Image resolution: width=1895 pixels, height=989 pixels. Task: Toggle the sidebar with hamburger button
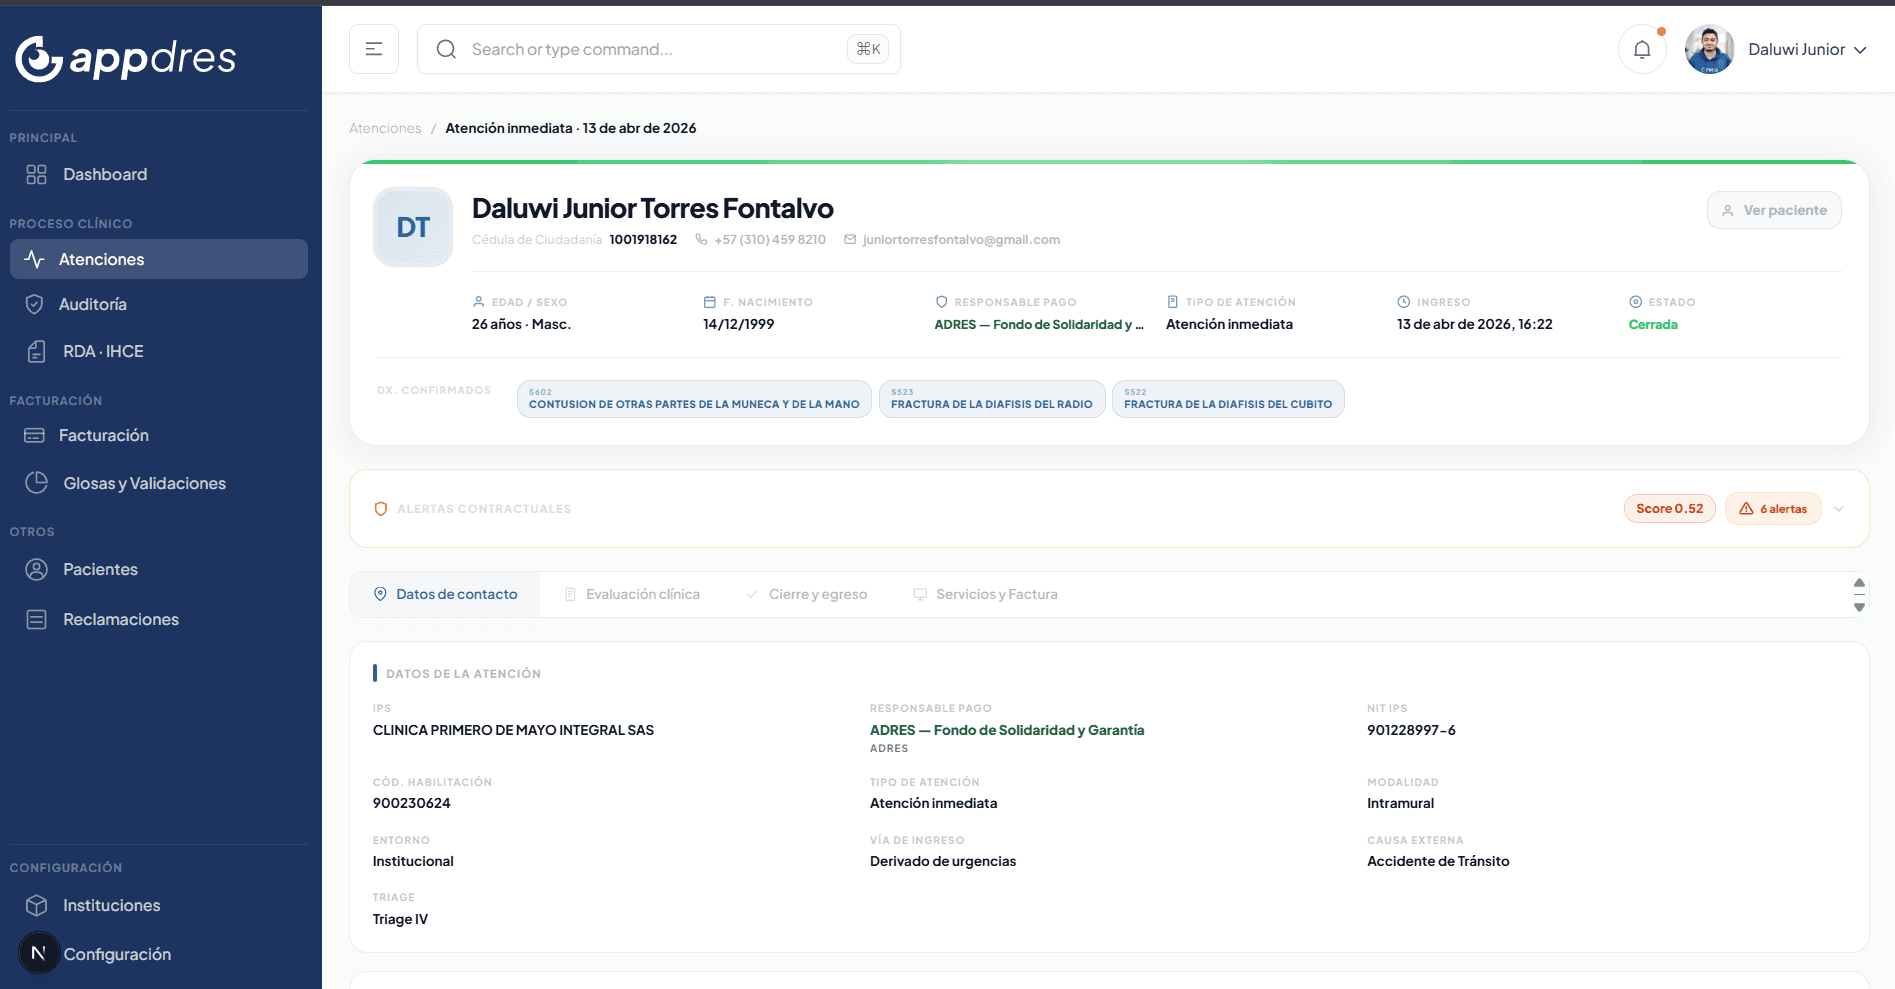point(374,49)
